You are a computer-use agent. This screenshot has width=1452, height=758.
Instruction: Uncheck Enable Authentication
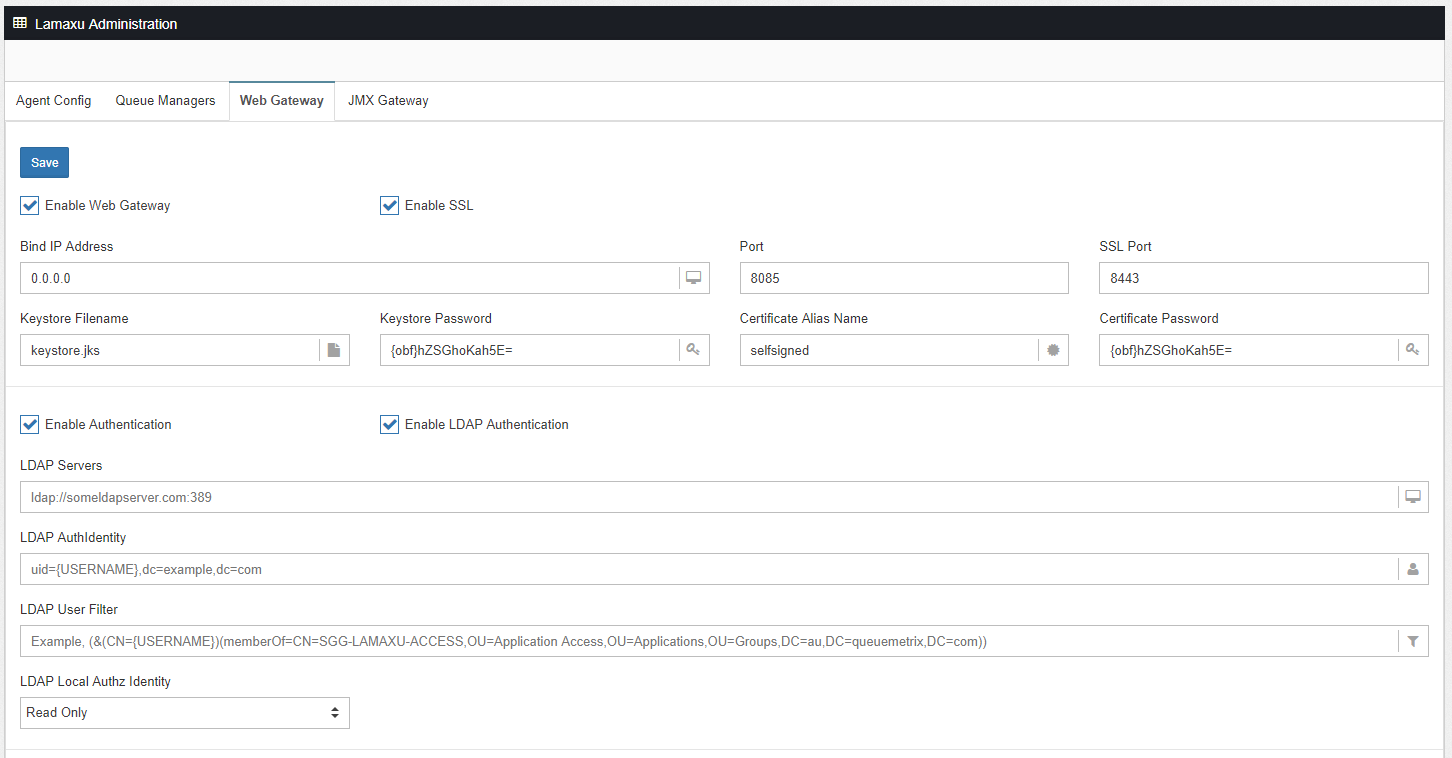tap(29, 425)
